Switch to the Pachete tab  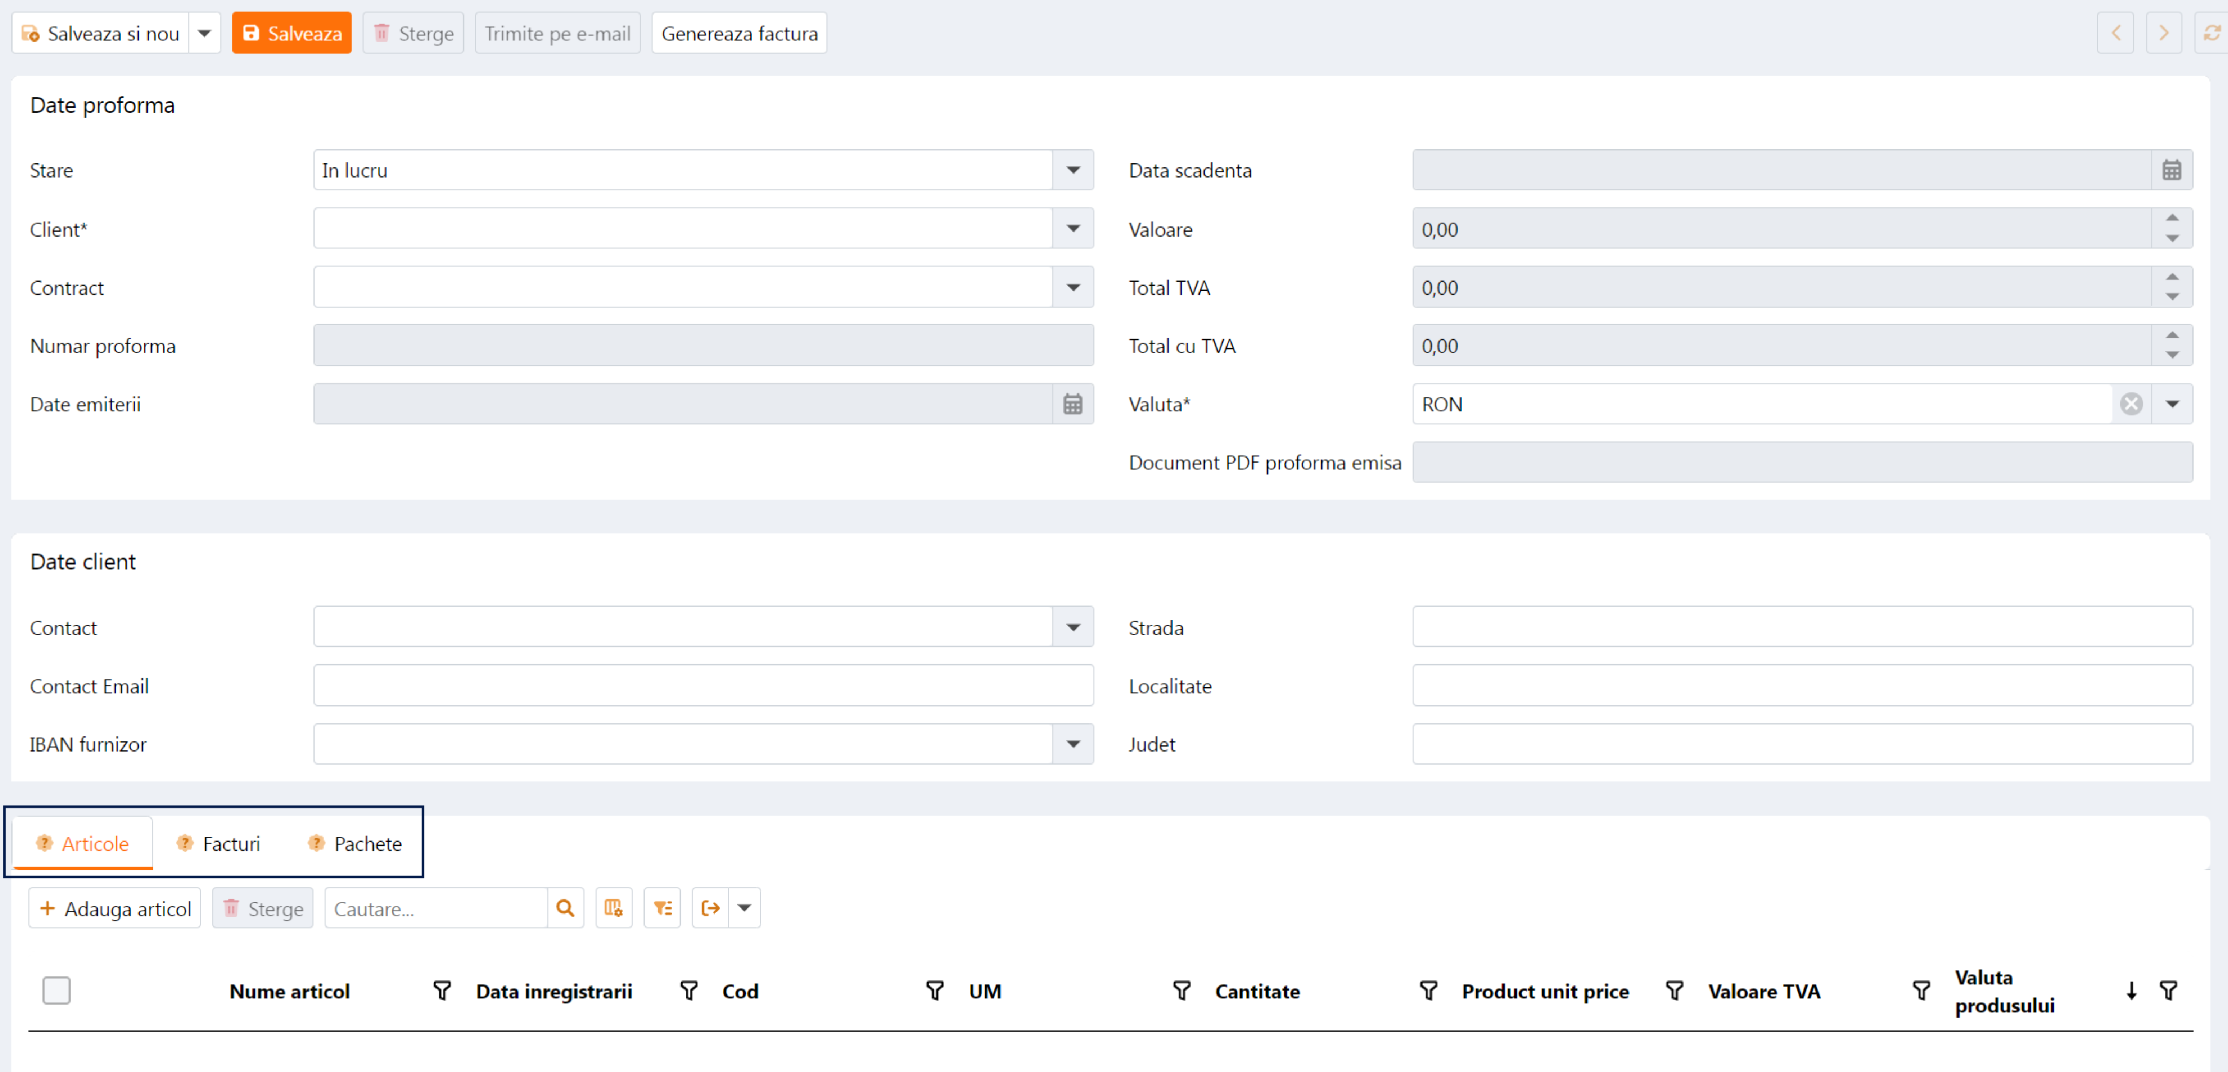click(355, 844)
